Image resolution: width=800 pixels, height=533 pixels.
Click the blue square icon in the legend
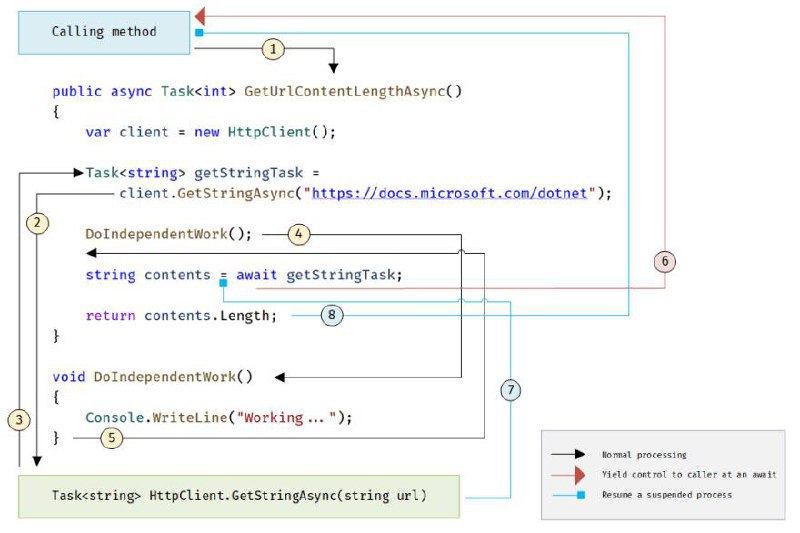581,495
